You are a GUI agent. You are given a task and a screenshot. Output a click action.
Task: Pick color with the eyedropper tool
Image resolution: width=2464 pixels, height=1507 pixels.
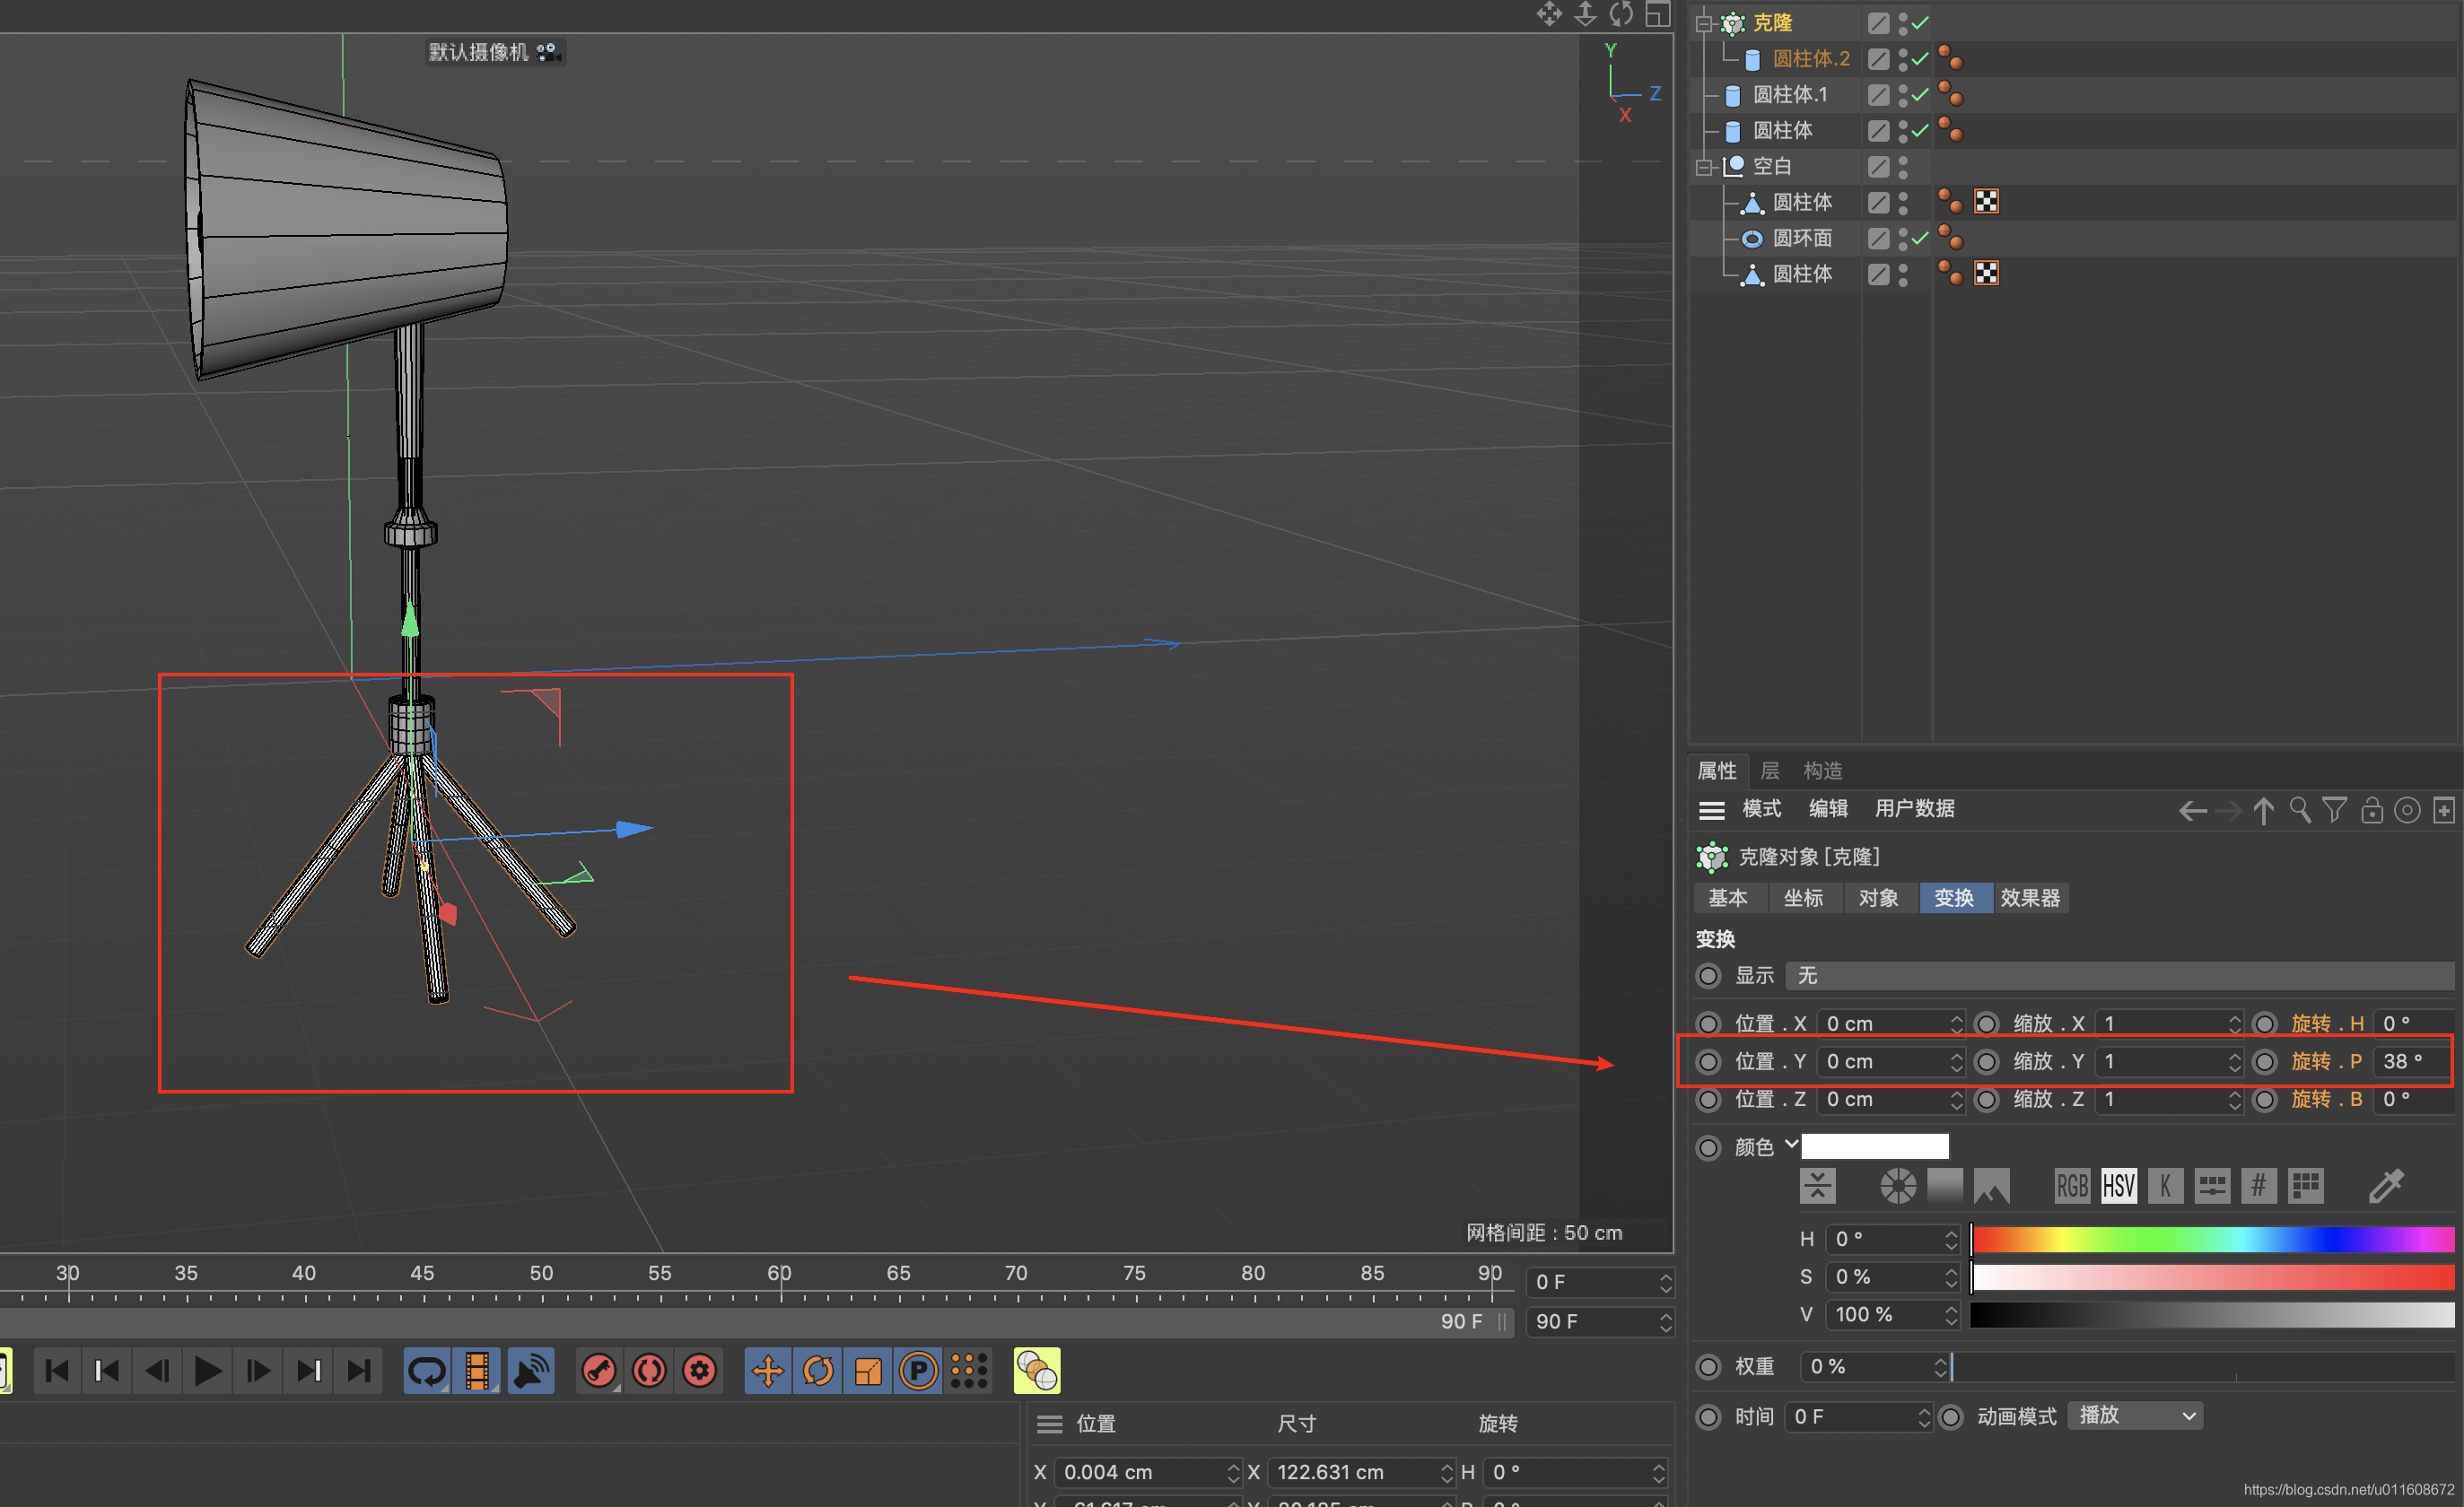click(x=2385, y=1186)
